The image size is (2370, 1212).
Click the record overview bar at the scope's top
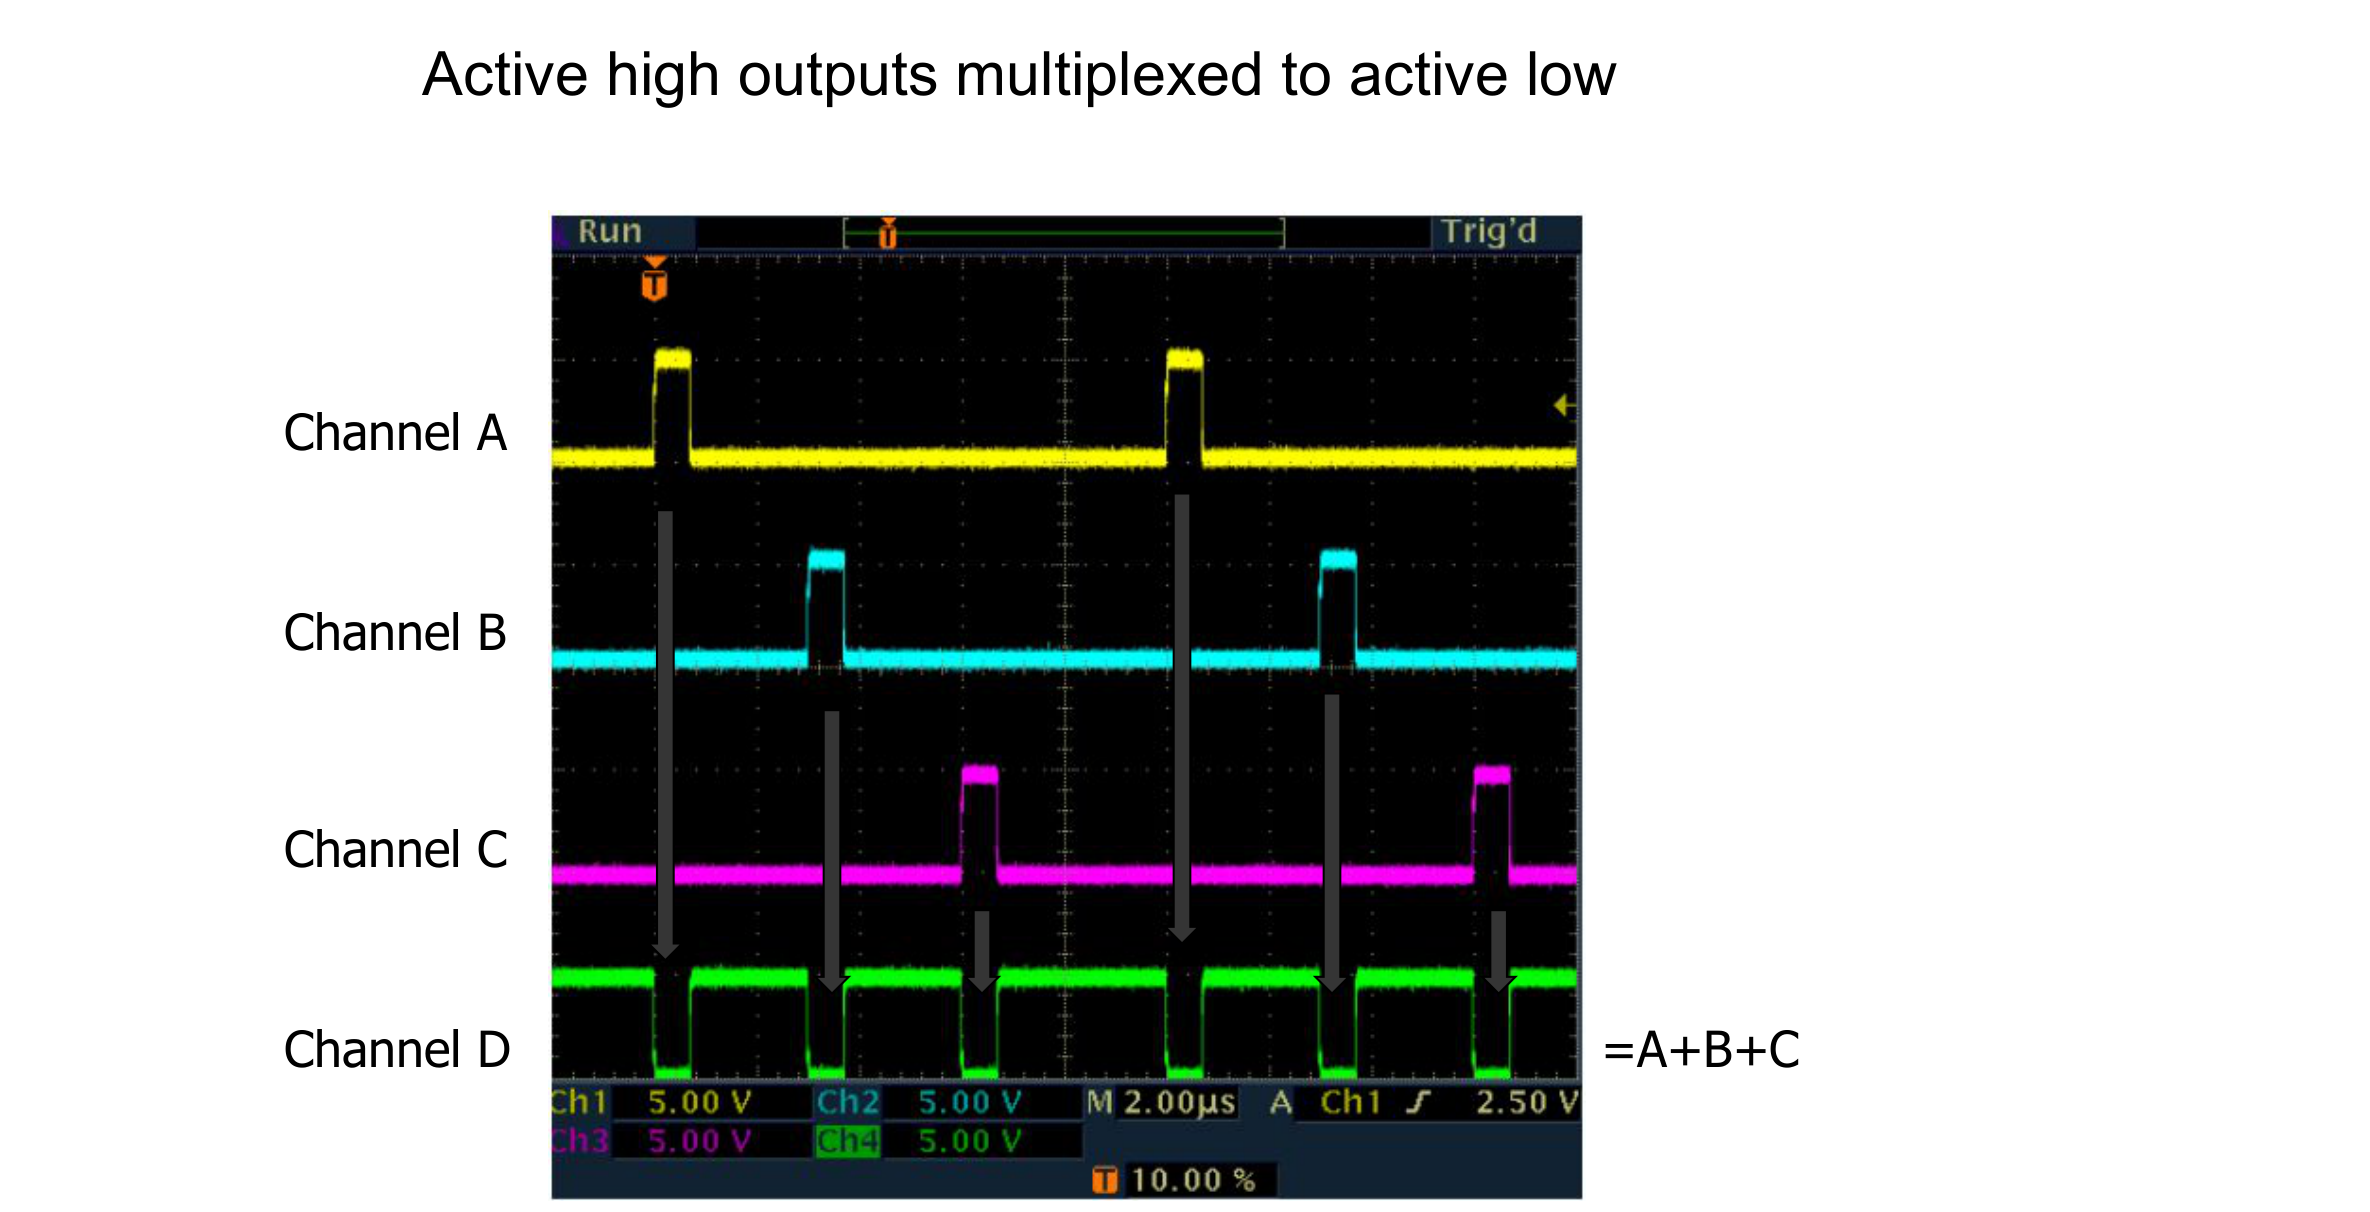[1064, 233]
